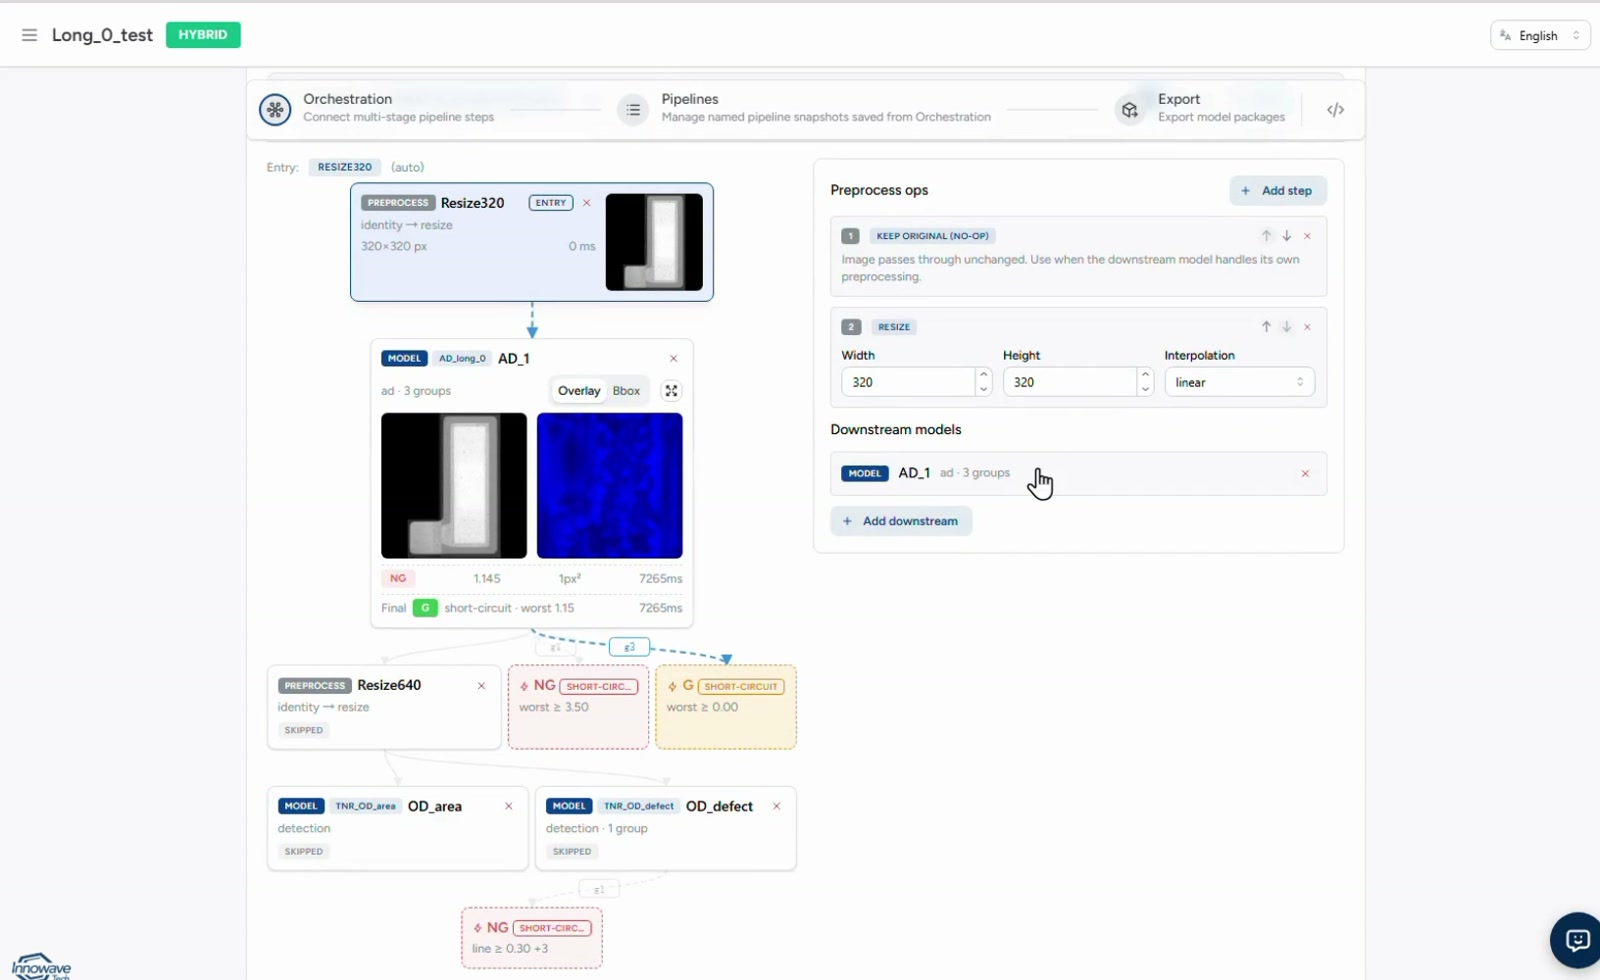Expand the AD_1 preview to fullscreen
Screen dimensions: 1600x980
point(672,391)
